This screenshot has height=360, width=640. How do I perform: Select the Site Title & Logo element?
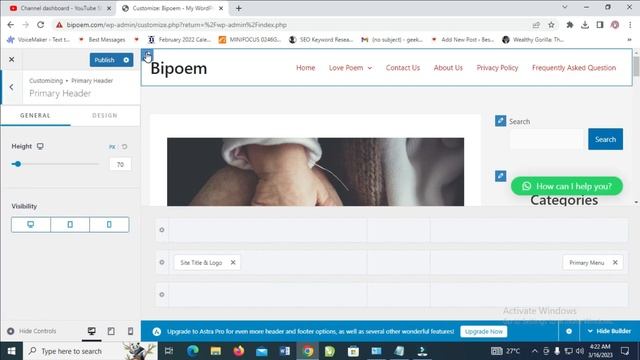click(x=201, y=262)
